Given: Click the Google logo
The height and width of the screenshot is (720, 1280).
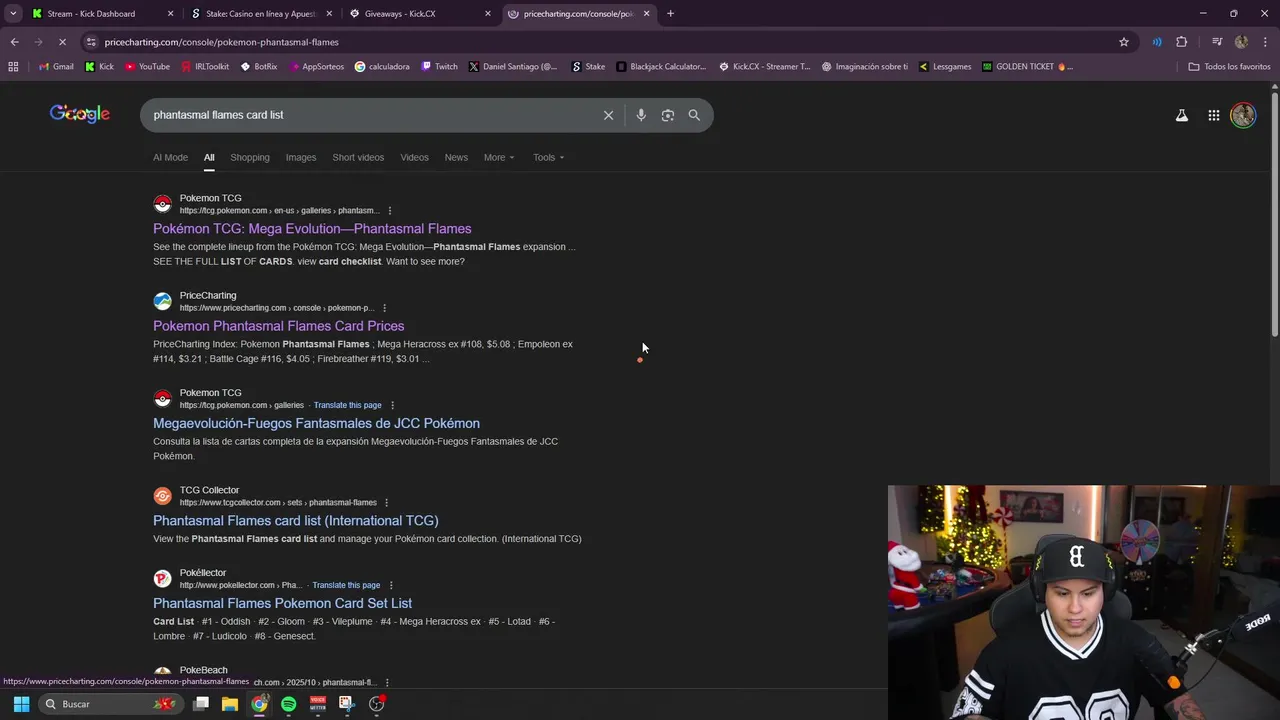Looking at the screenshot, I should click(x=80, y=114).
